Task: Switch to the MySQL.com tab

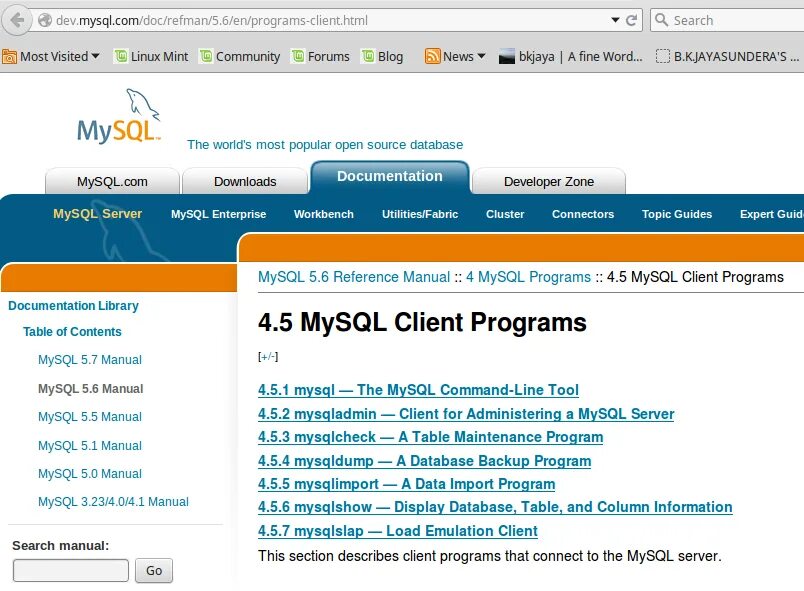Action: point(112,181)
